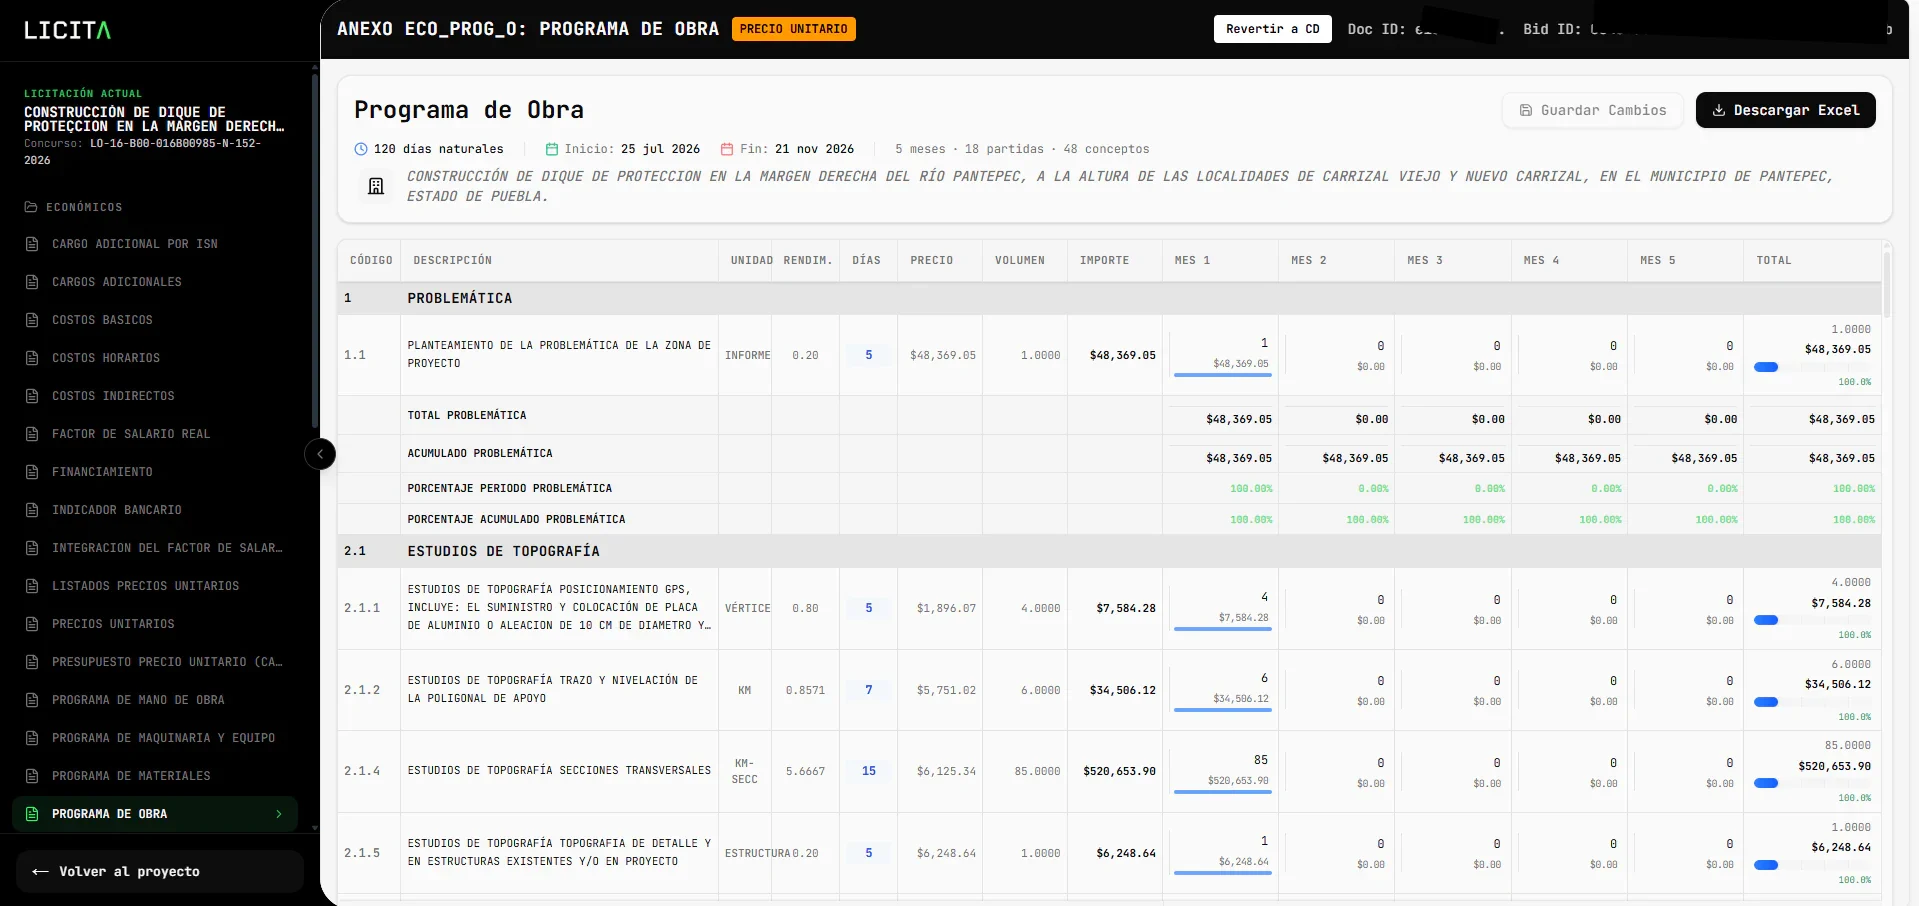Click the download icon in Descargar Excel
The height and width of the screenshot is (906, 1919).
(x=1718, y=110)
